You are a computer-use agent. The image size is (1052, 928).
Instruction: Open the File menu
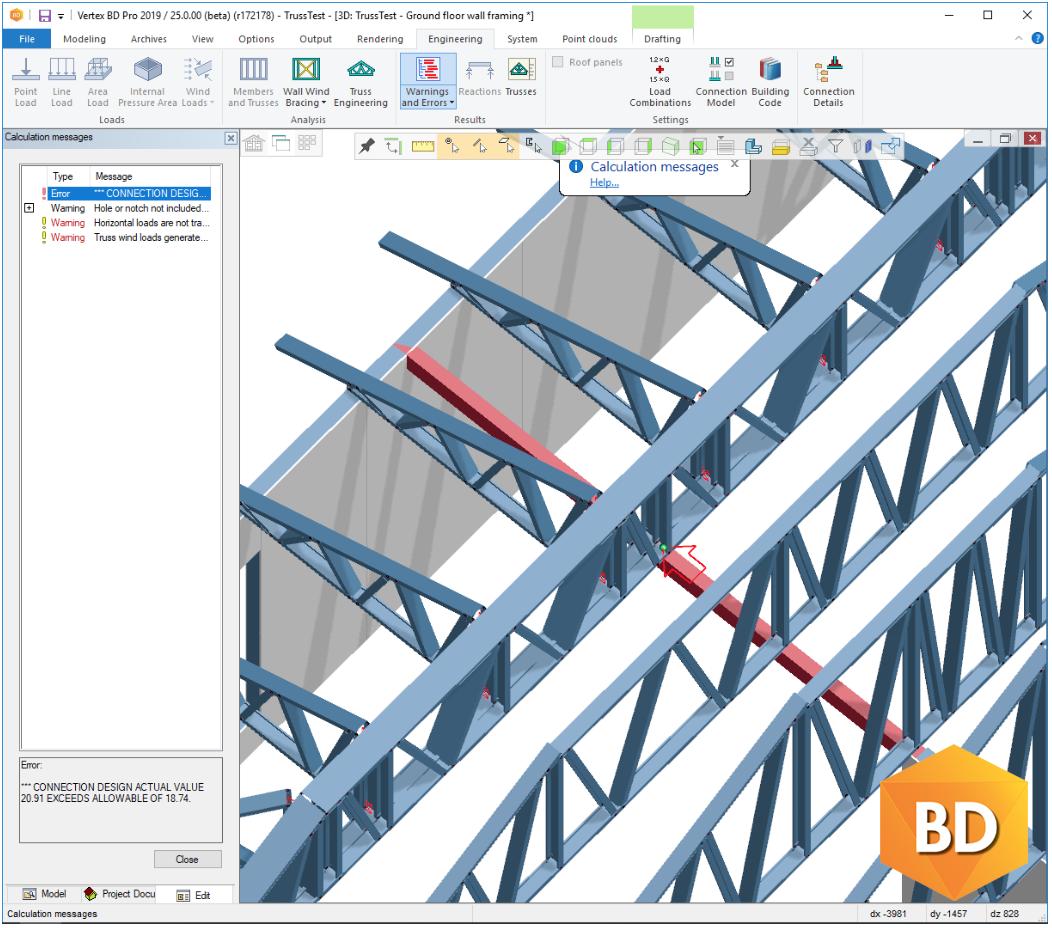(27, 39)
